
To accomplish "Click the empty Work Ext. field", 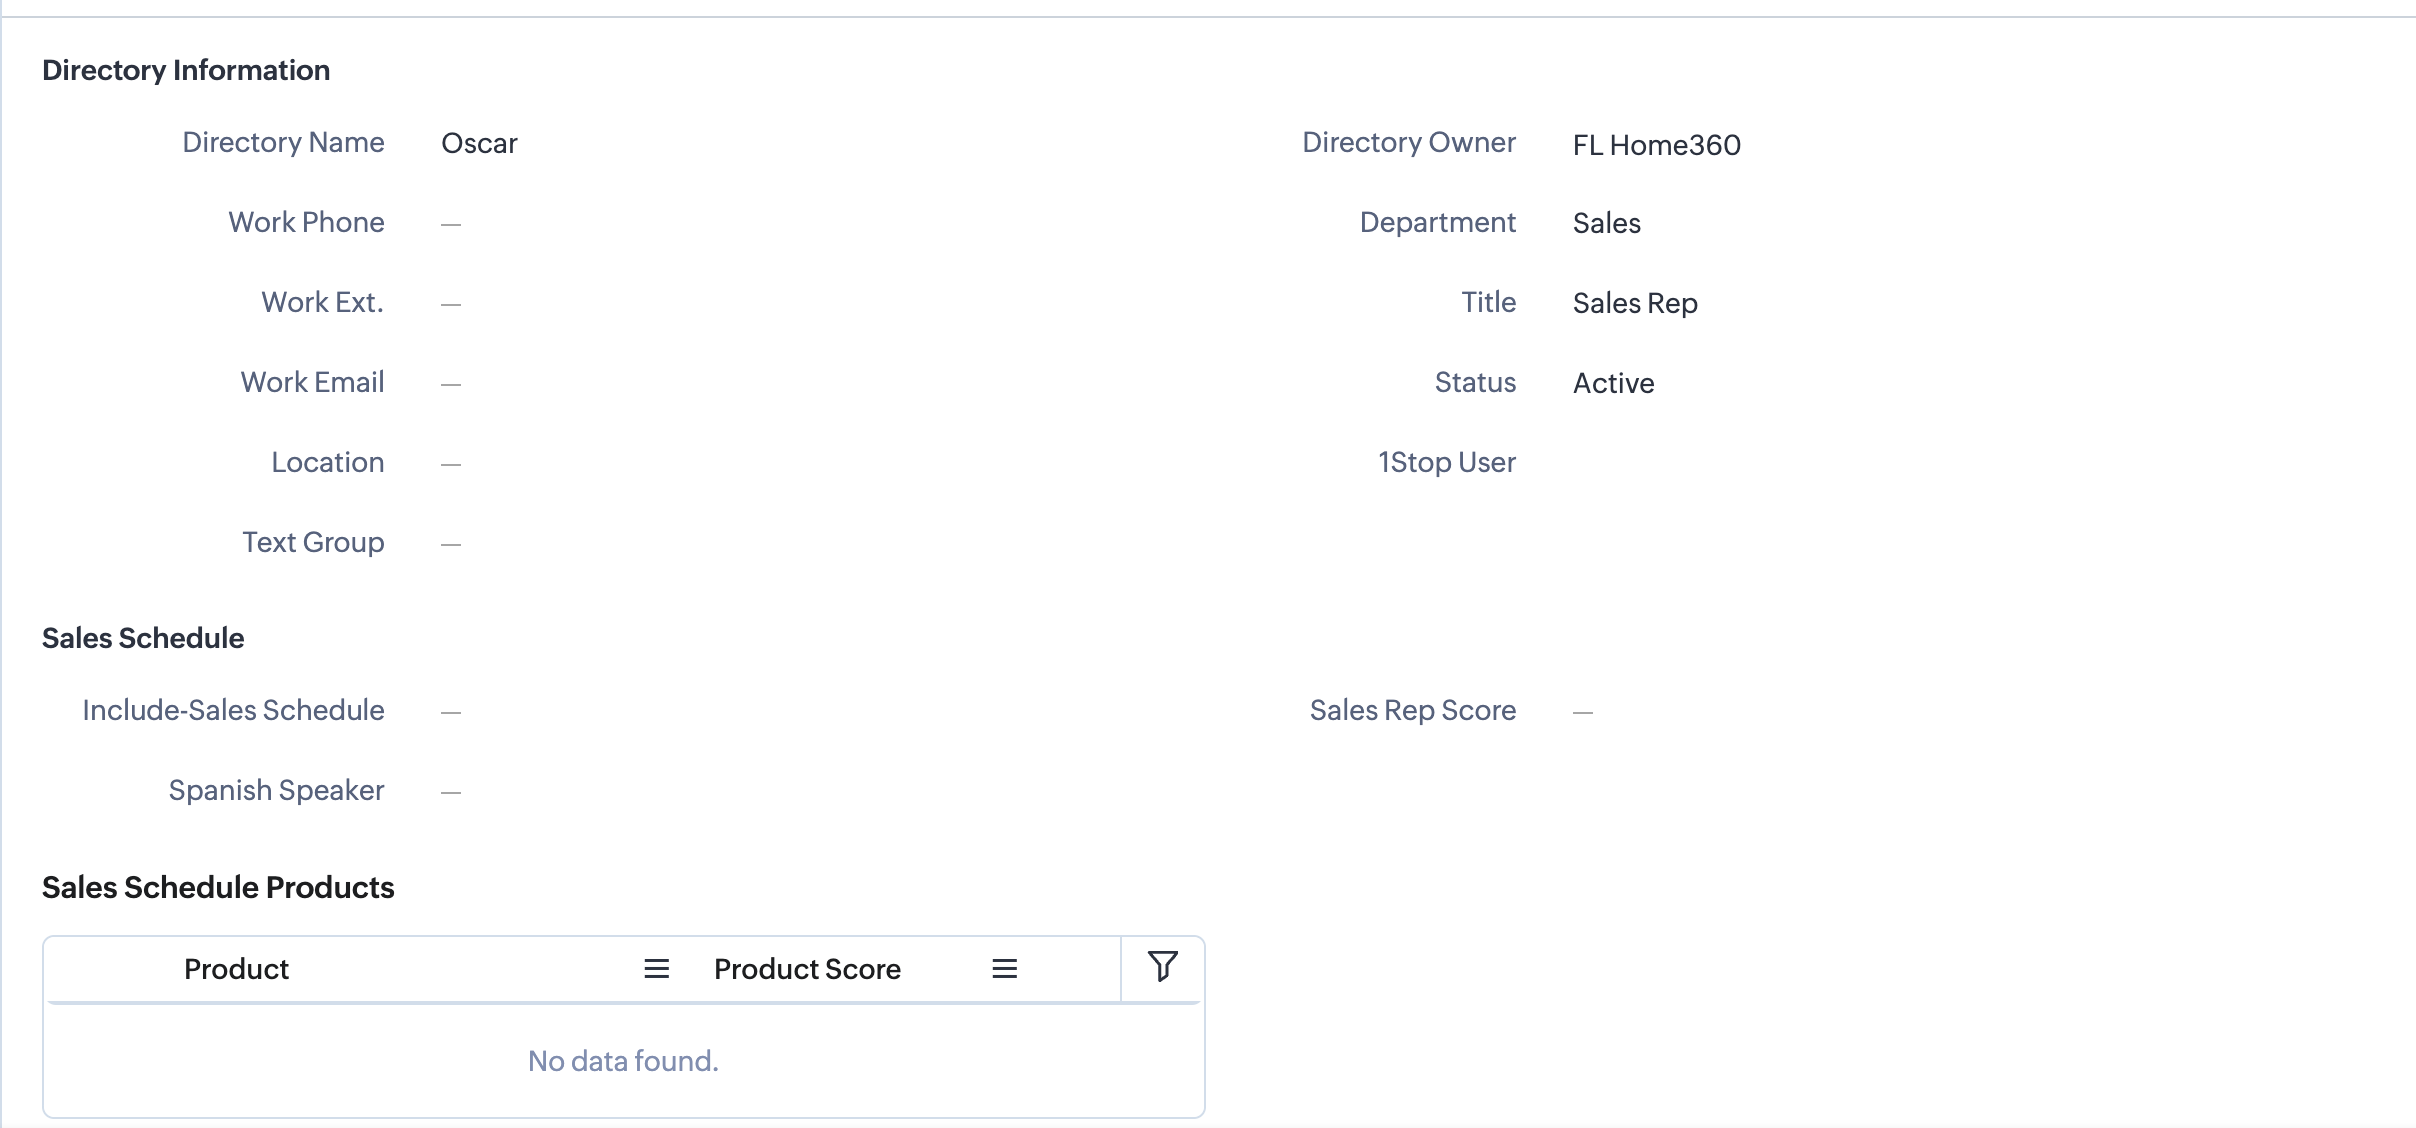I will 451,304.
